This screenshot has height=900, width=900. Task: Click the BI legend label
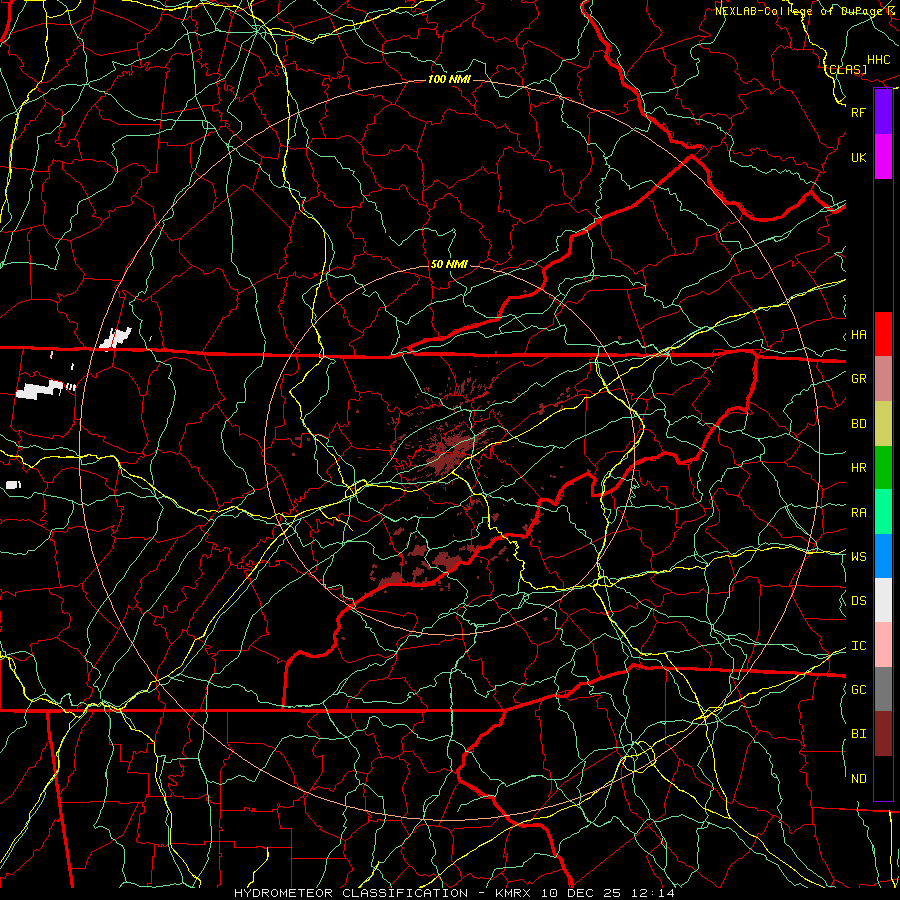(858, 734)
